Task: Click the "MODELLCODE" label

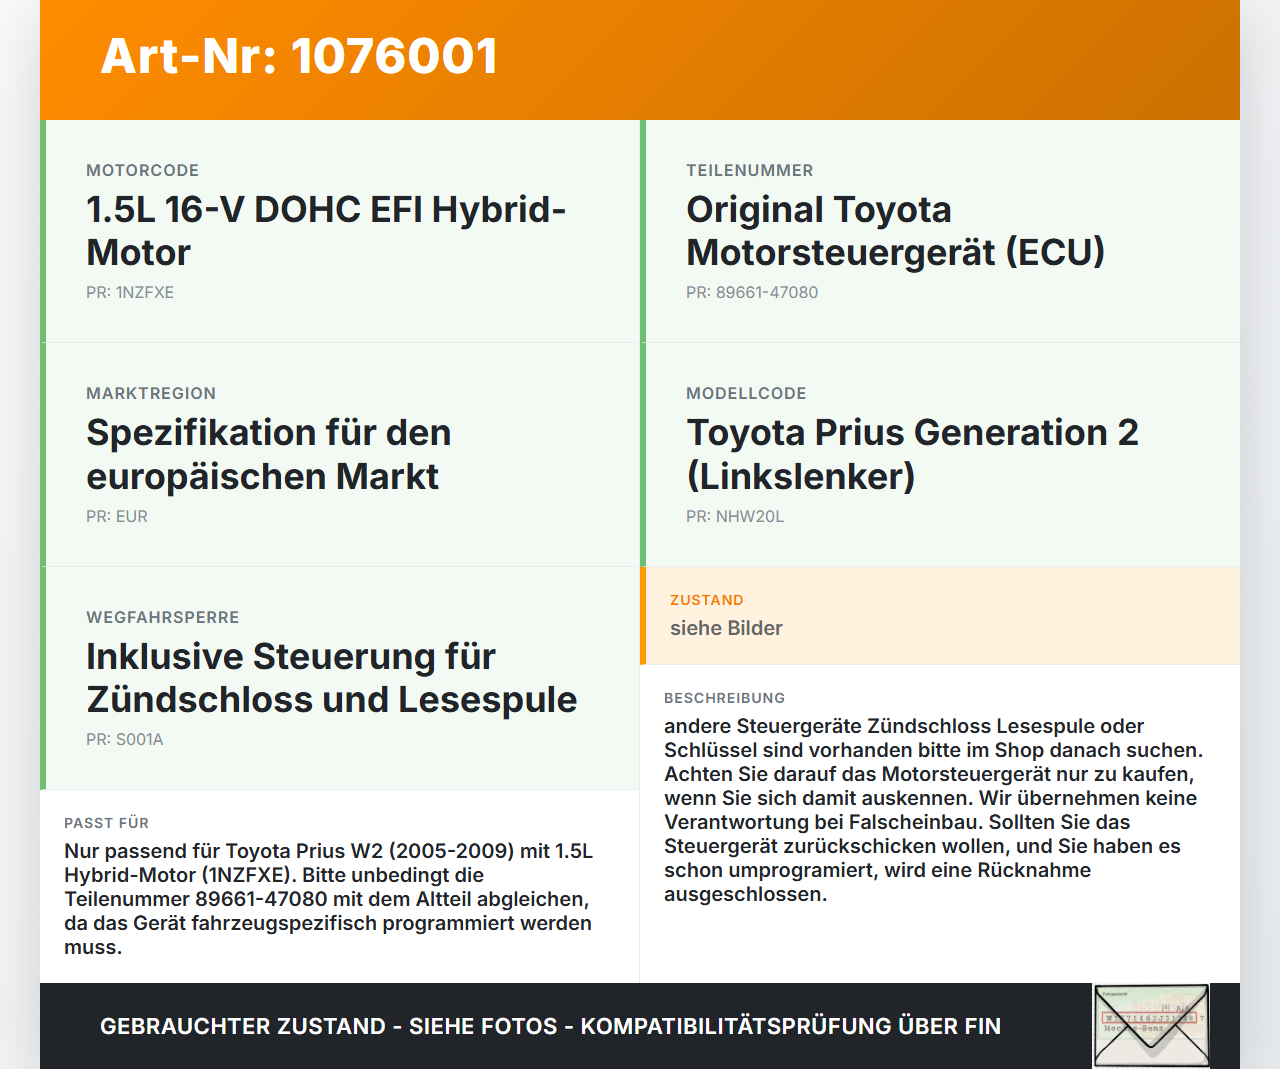Action: click(746, 394)
